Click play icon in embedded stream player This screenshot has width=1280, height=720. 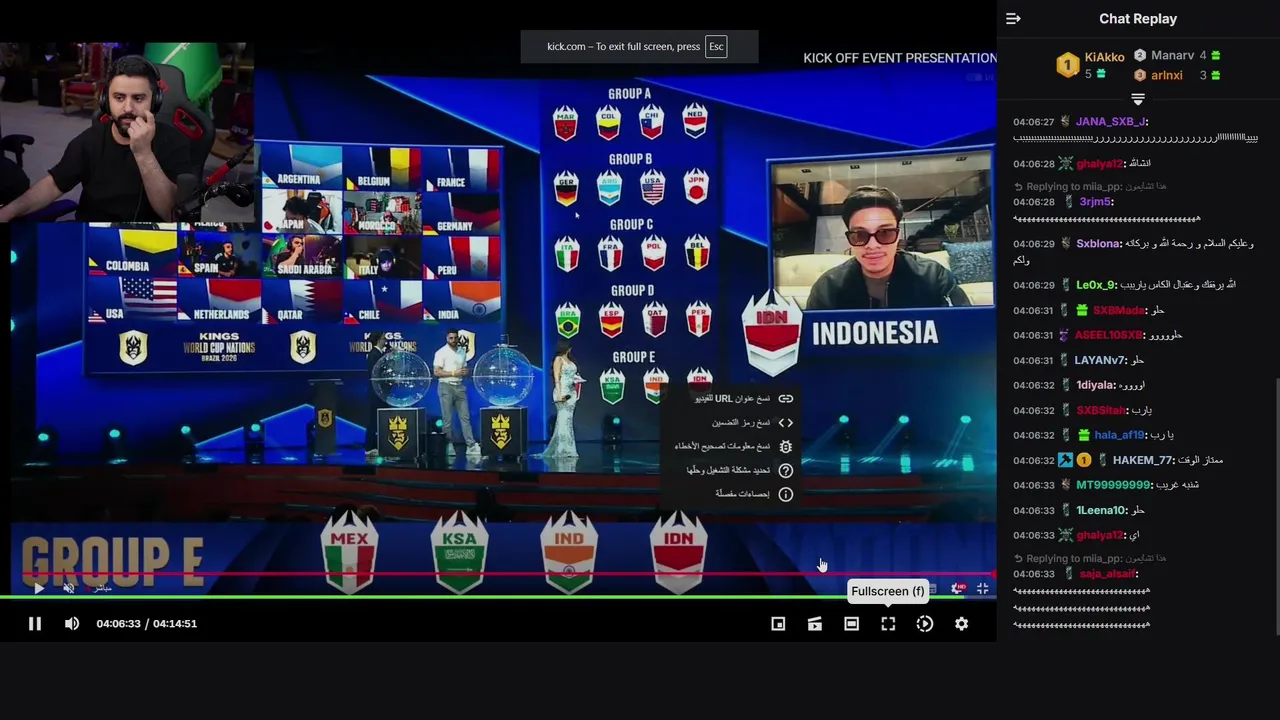tap(38, 588)
